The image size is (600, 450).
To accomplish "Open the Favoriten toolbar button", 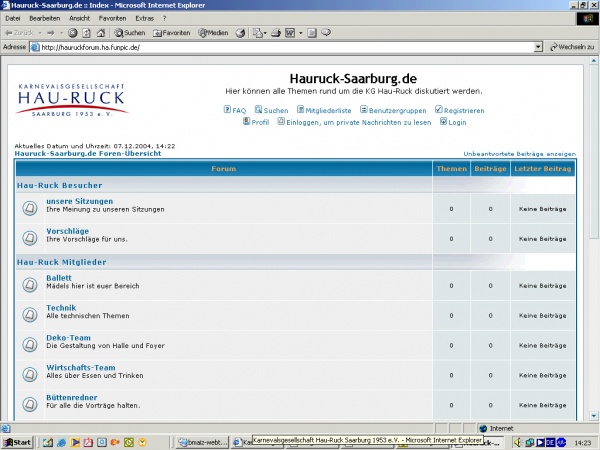I will pyautogui.click(x=171, y=33).
